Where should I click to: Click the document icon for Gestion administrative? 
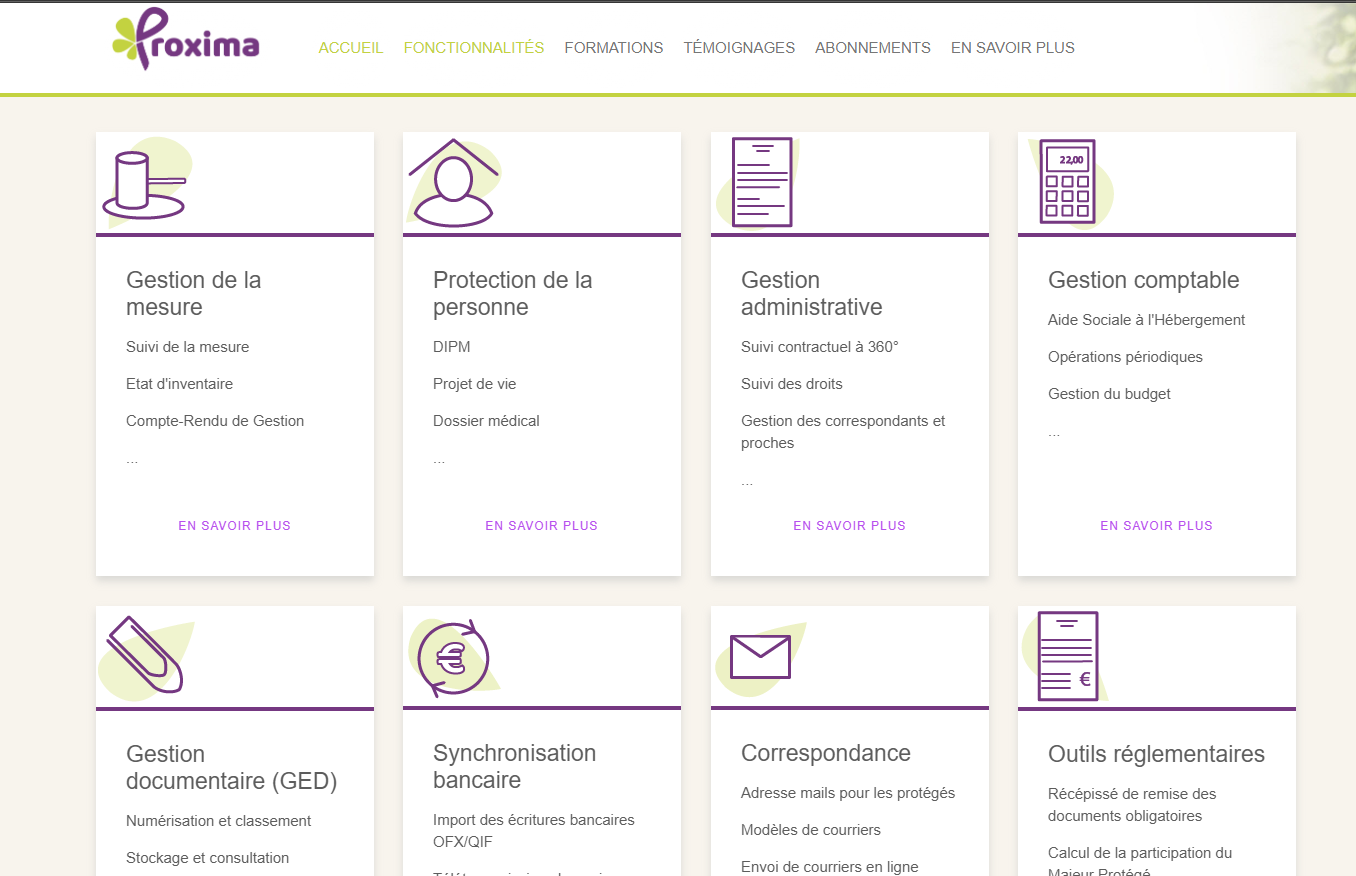tap(761, 182)
